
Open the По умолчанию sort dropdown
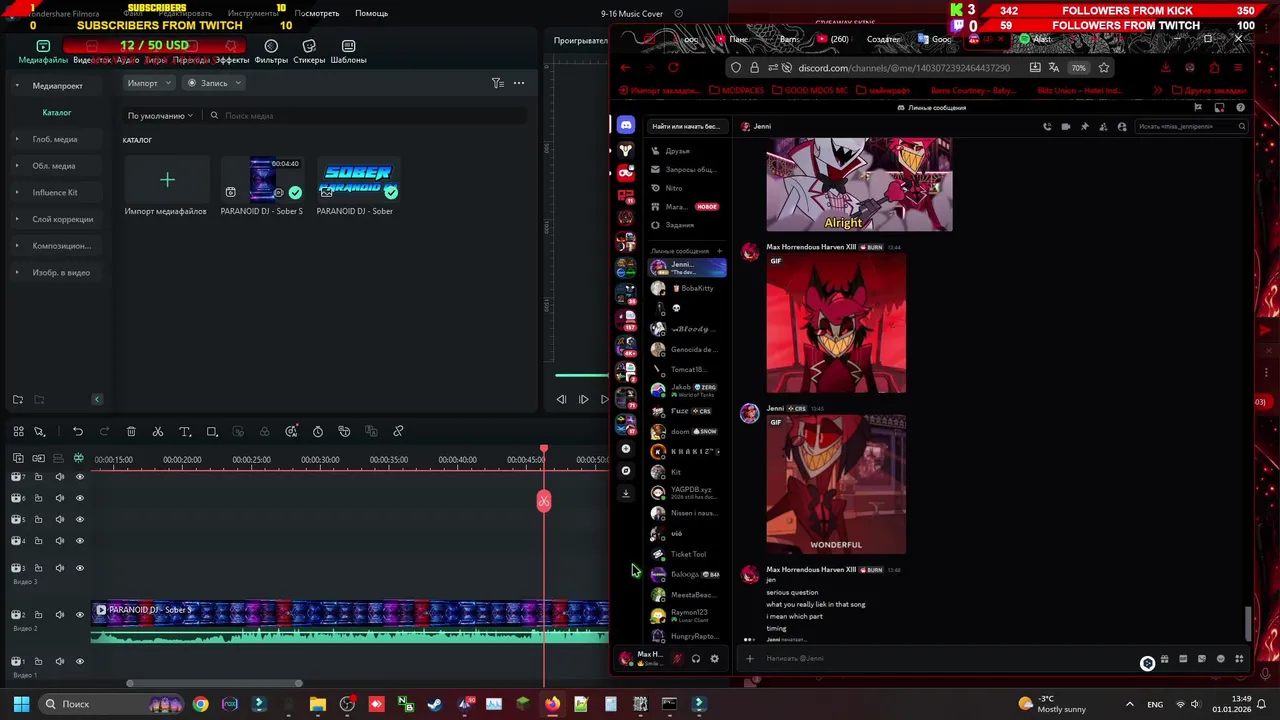pos(160,116)
